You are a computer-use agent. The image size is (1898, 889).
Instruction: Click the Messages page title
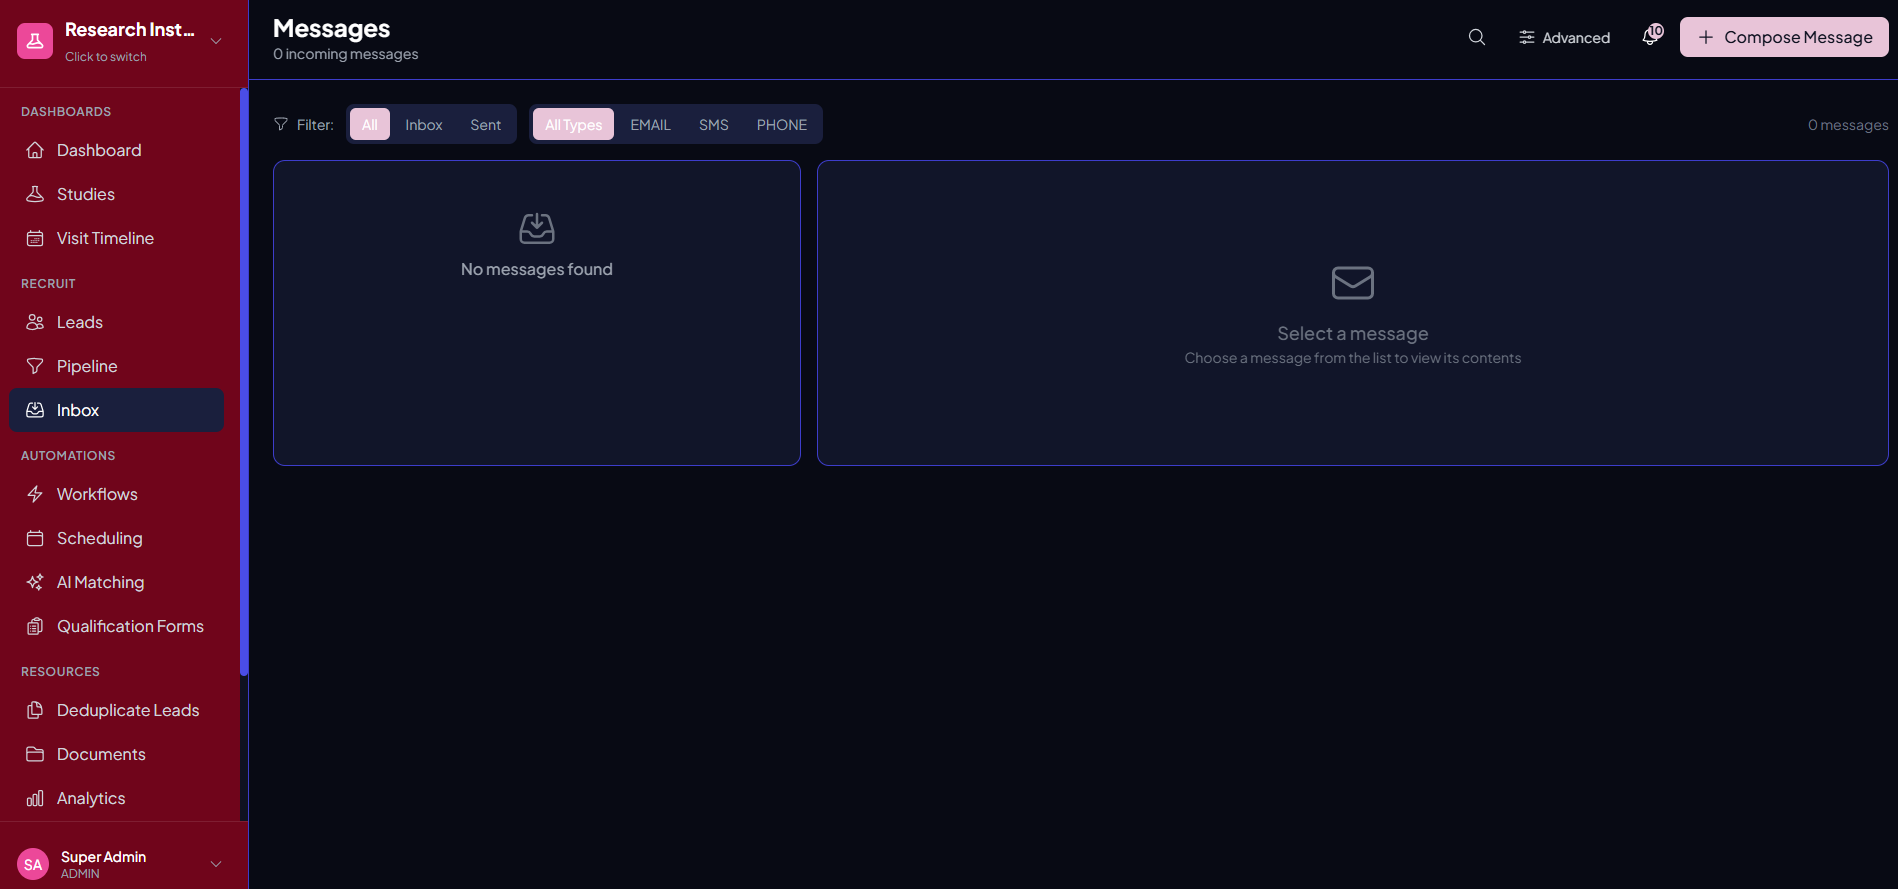[x=332, y=28]
